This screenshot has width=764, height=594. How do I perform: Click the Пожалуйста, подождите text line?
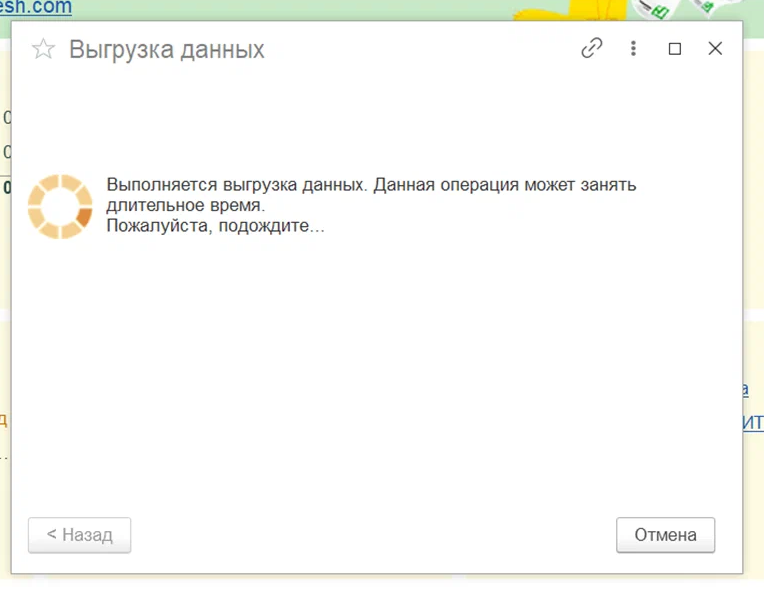[x=215, y=226]
